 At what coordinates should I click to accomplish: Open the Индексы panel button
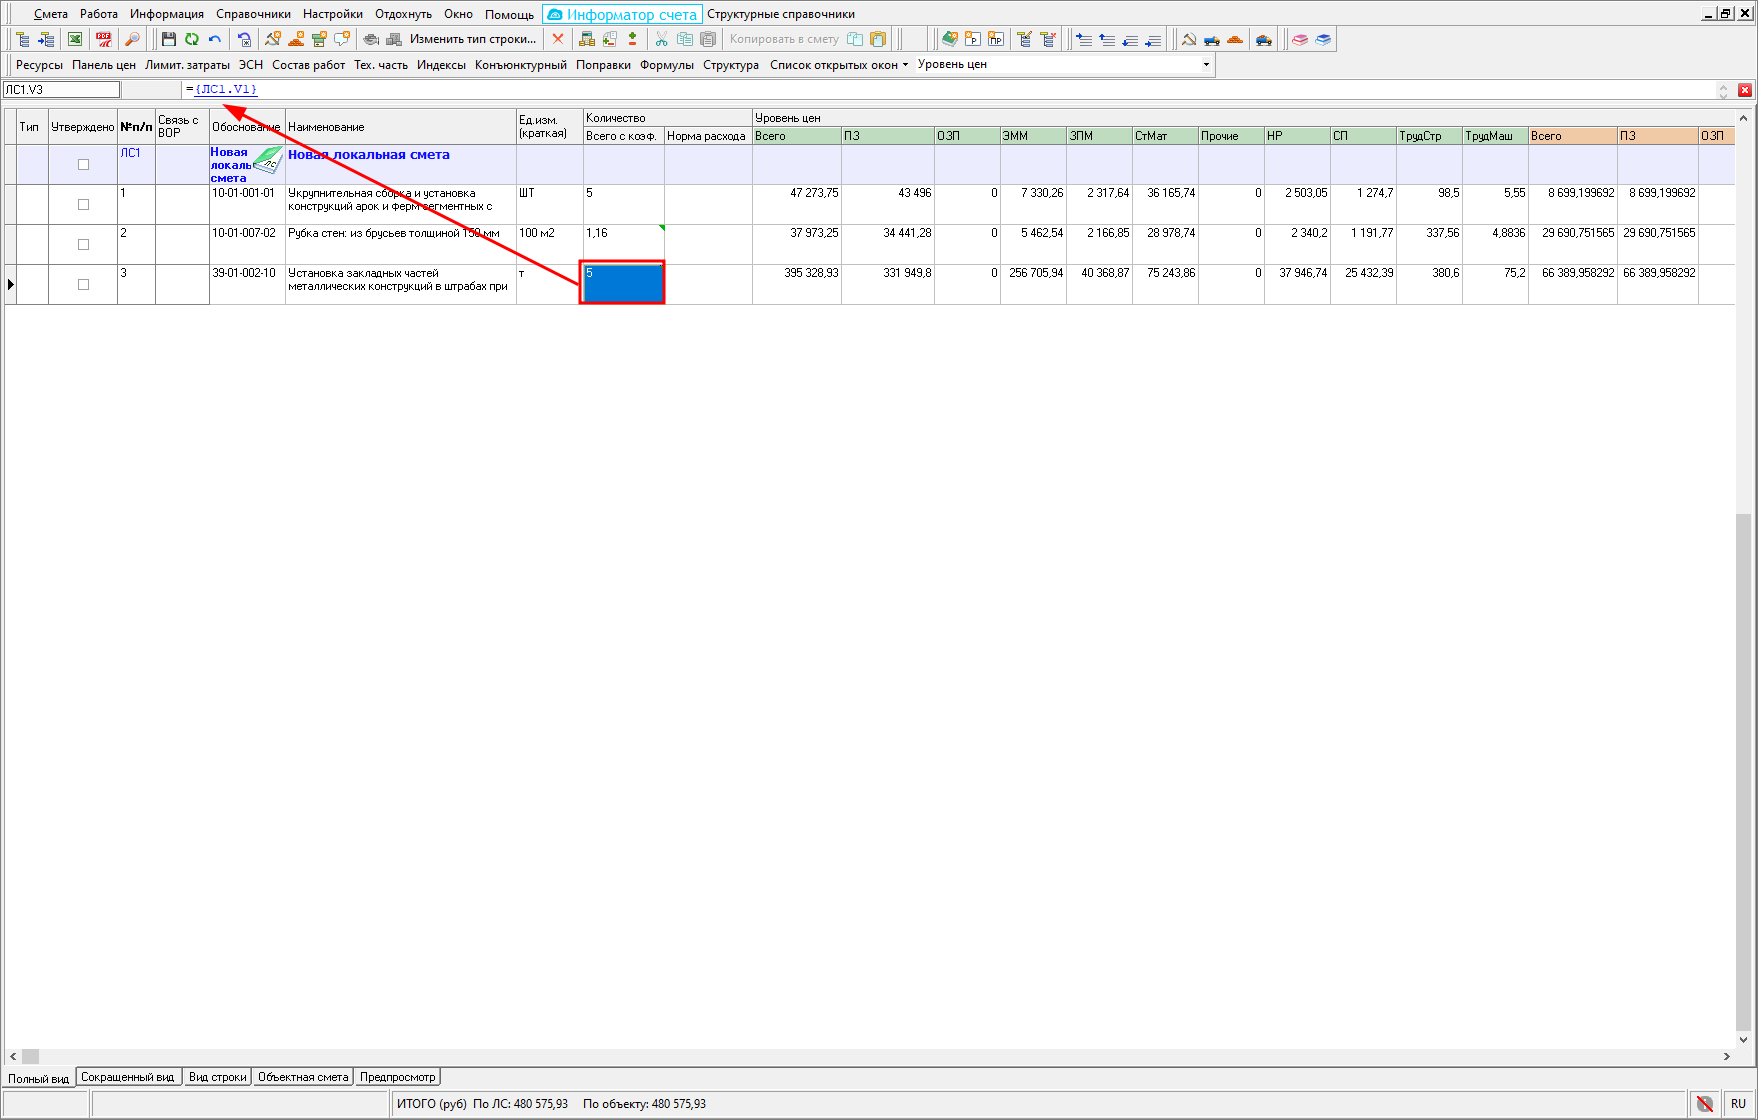point(441,65)
